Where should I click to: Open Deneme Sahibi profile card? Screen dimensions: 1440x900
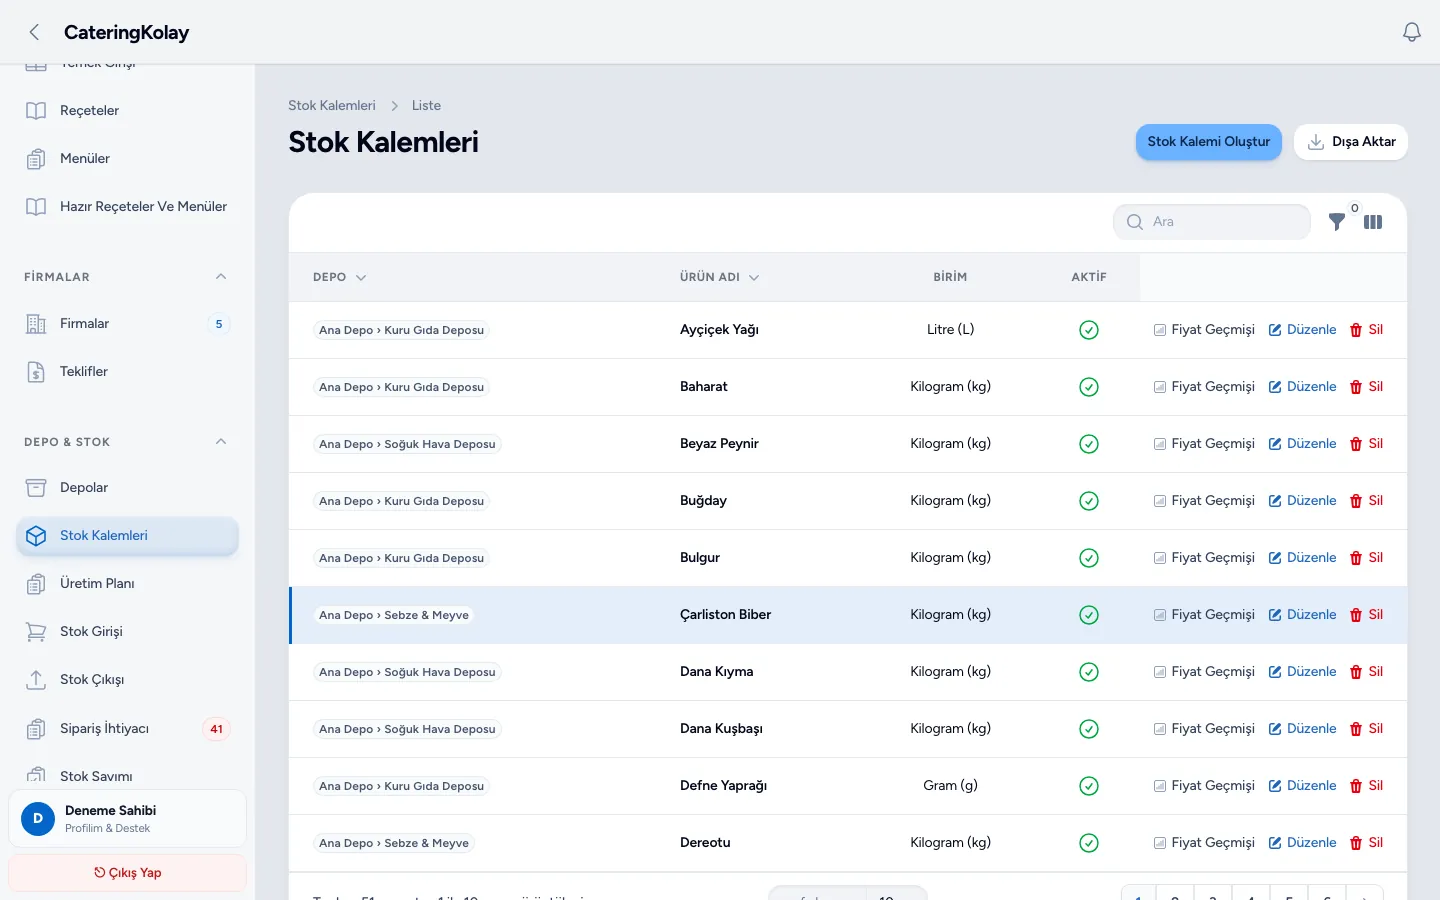(127, 819)
